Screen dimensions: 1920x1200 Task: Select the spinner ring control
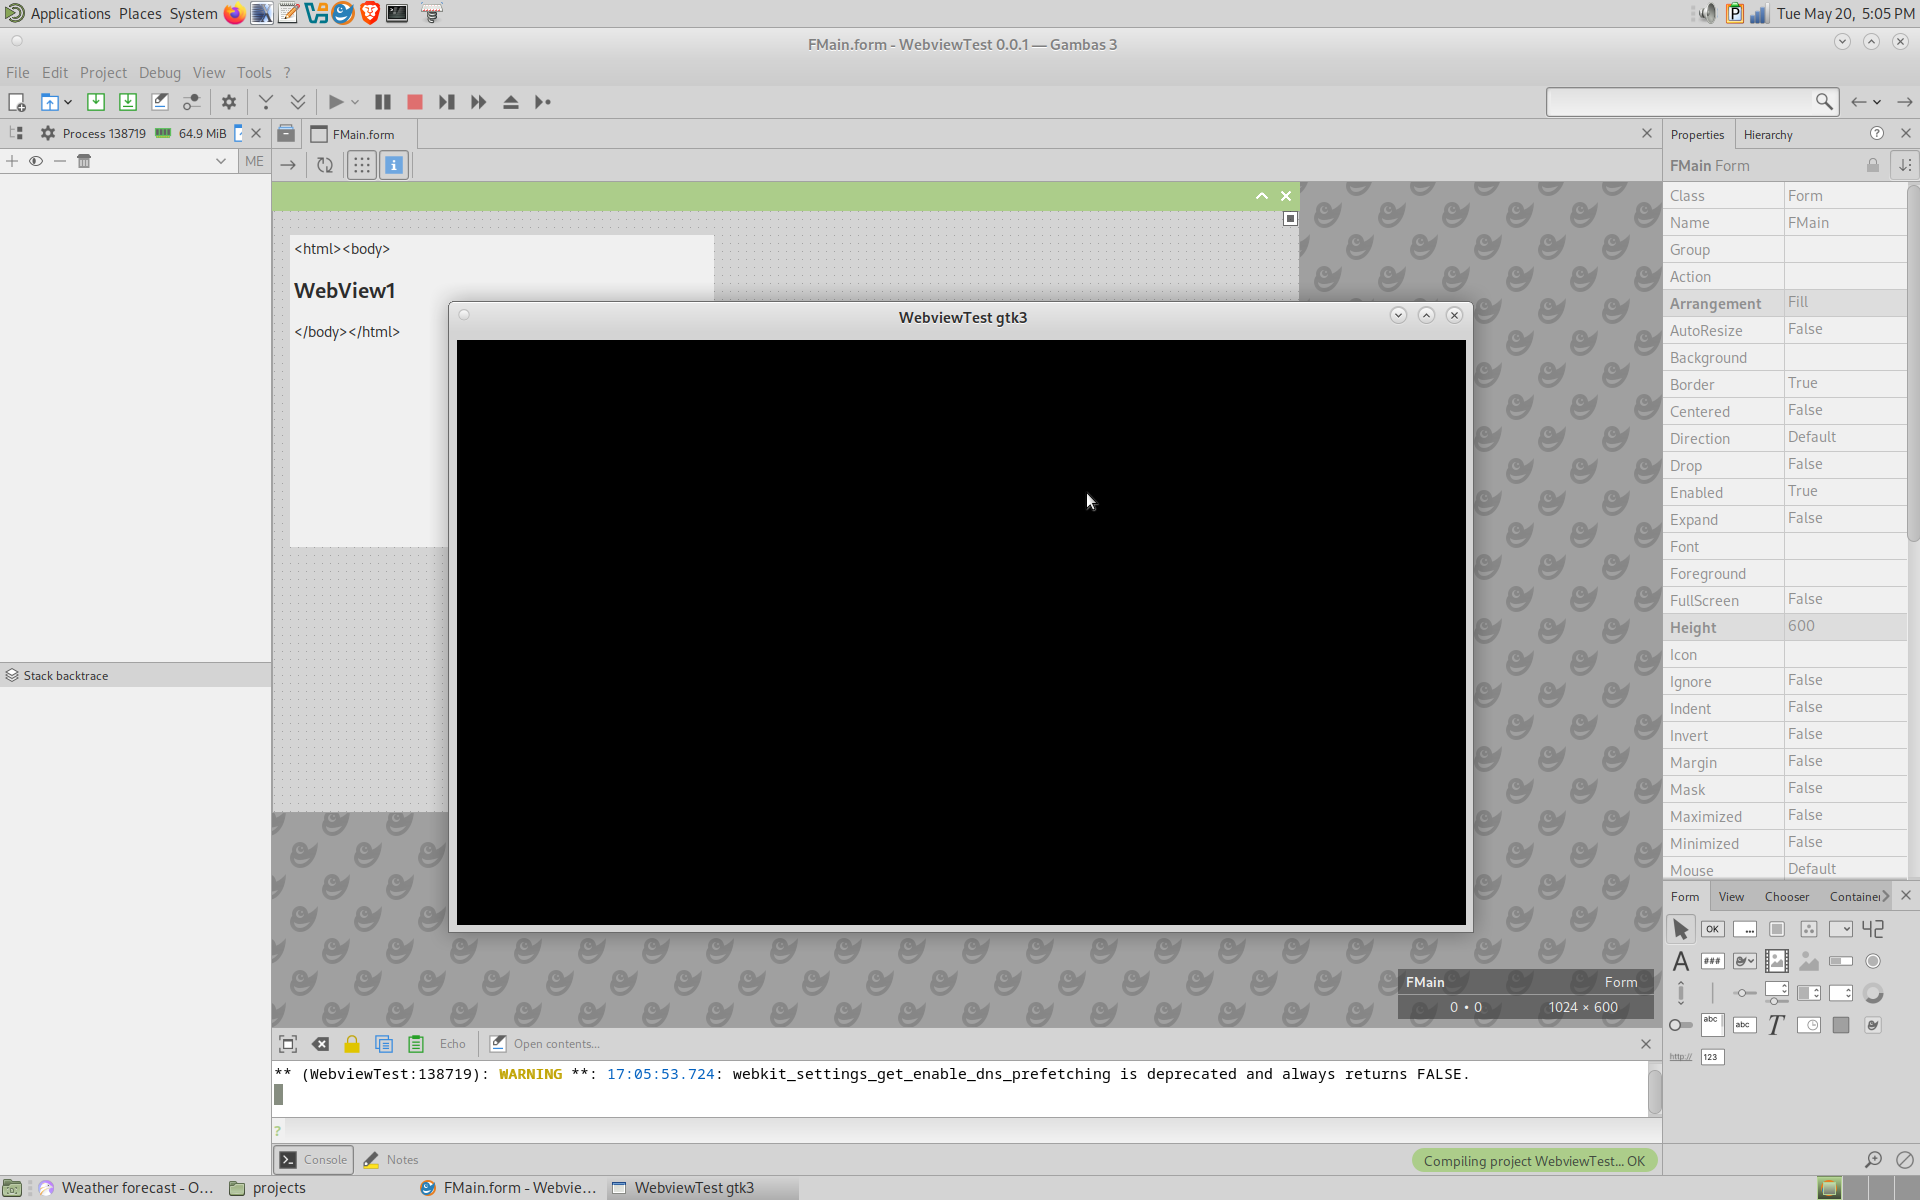(1873, 993)
